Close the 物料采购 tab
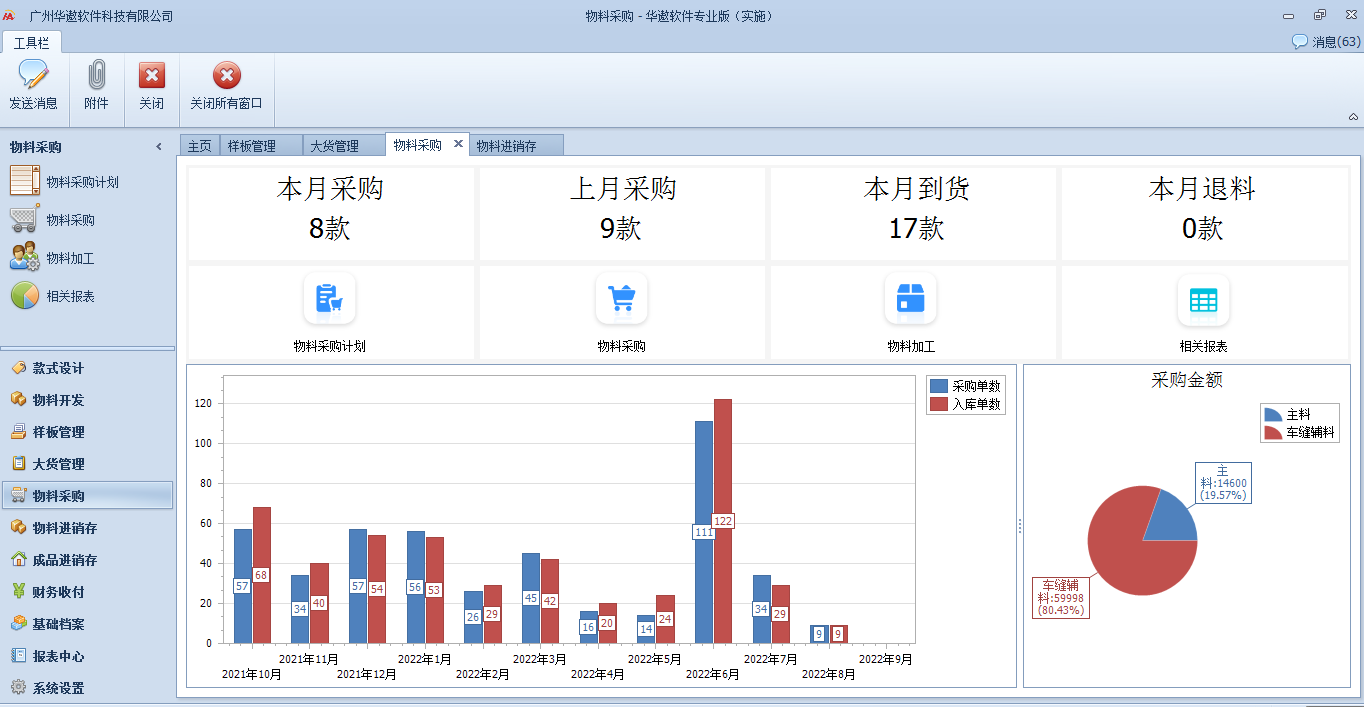The image size is (1364, 707). (x=459, y=144)
